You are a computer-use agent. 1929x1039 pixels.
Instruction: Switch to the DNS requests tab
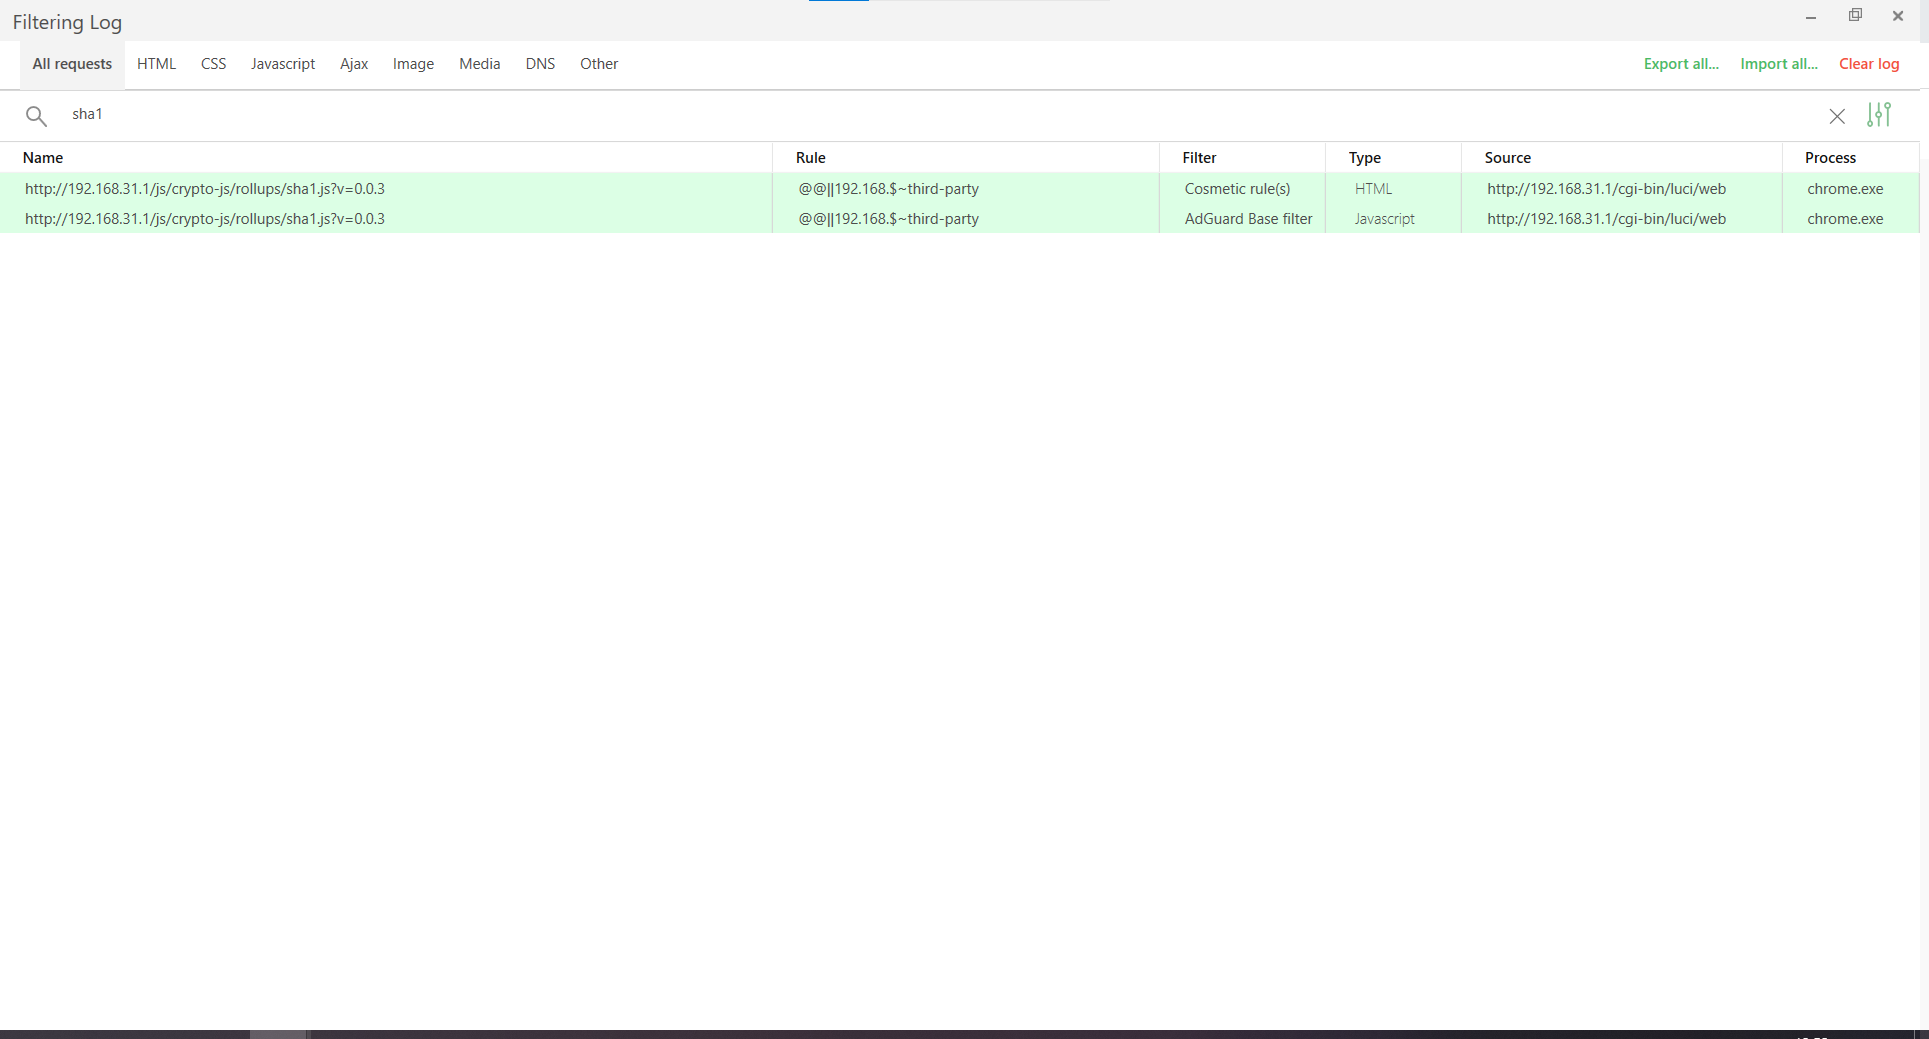coord(540,63)
